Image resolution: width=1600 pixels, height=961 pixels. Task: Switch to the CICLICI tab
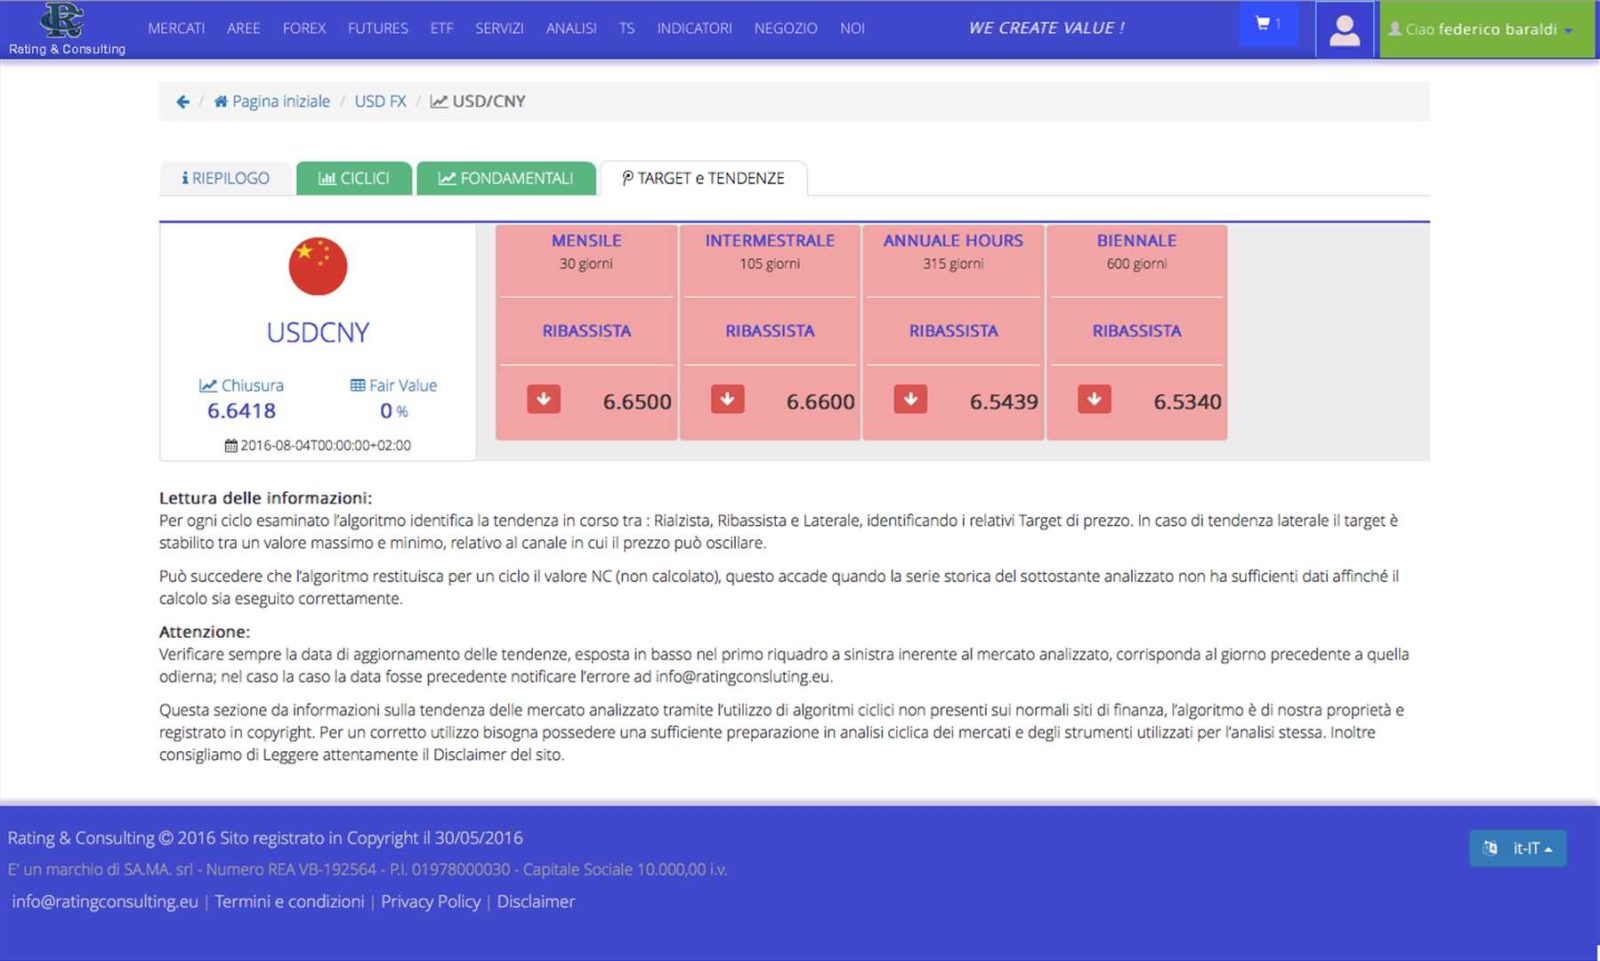point(354,178)
